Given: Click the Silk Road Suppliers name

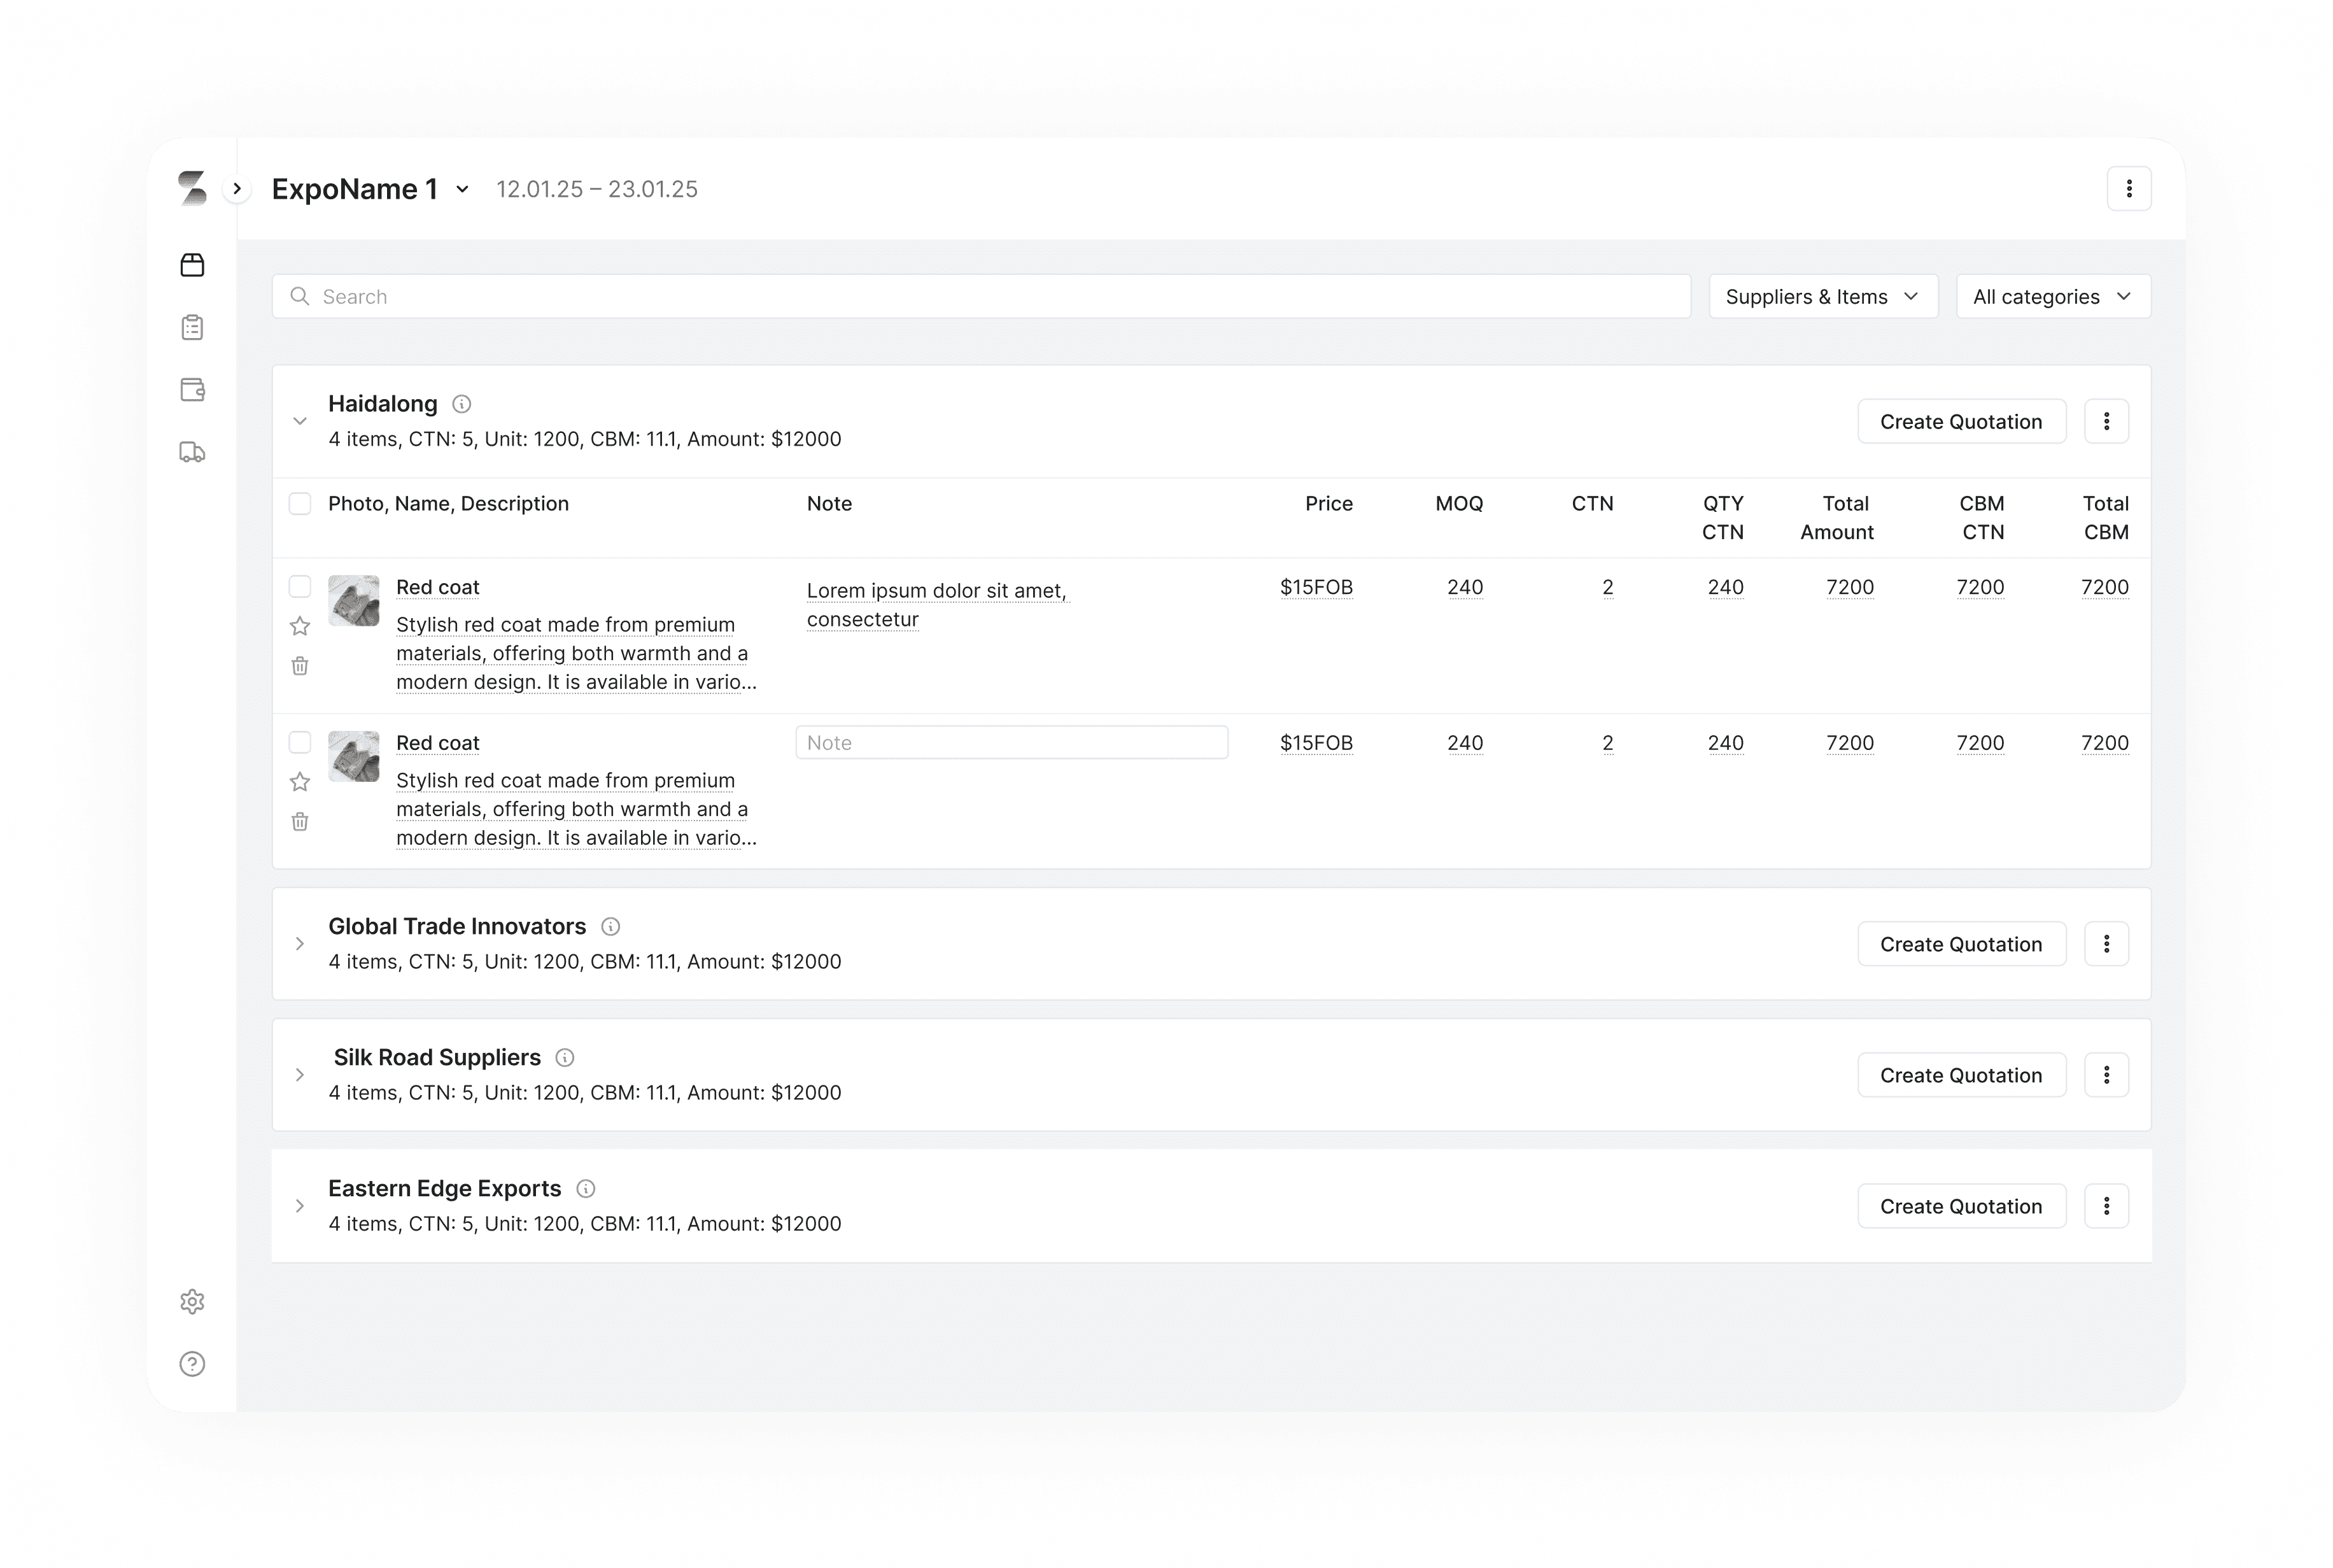Looking at the screenshot, I should tap(437, 1058).
